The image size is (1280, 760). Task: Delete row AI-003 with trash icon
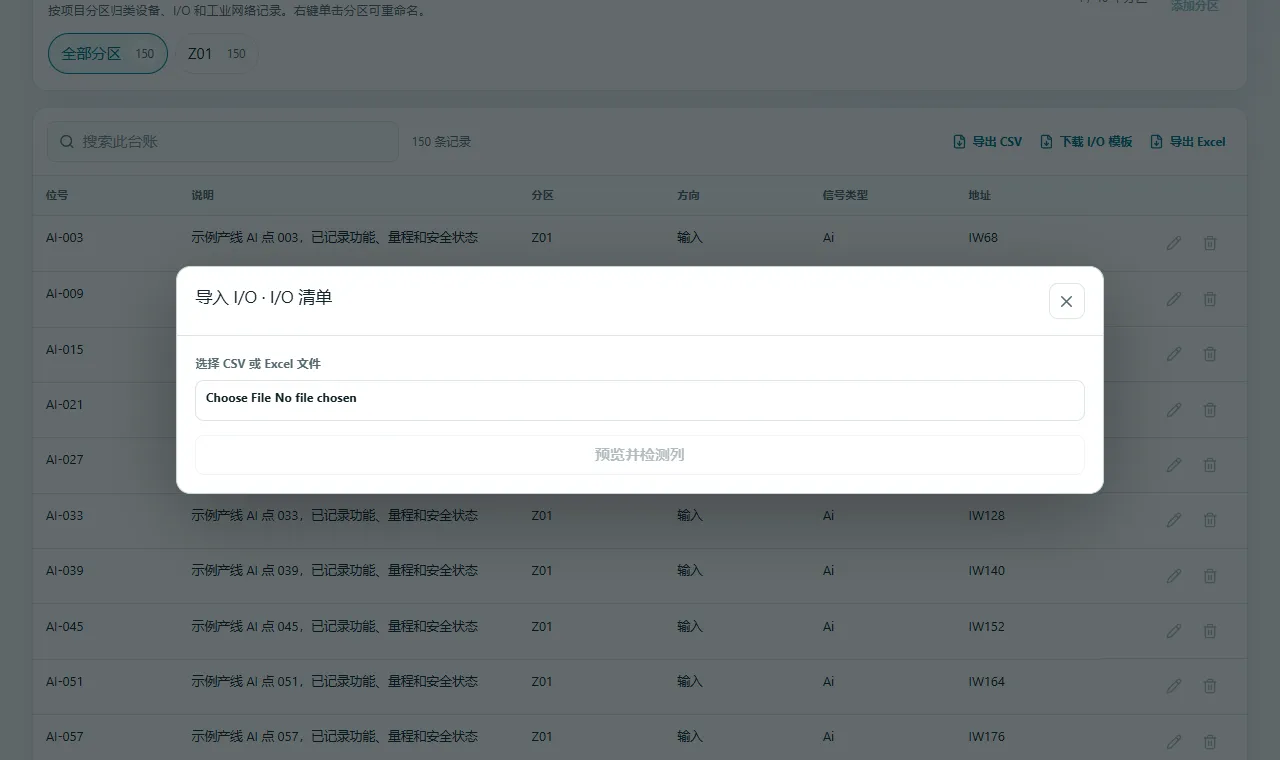click(1210, 243)
